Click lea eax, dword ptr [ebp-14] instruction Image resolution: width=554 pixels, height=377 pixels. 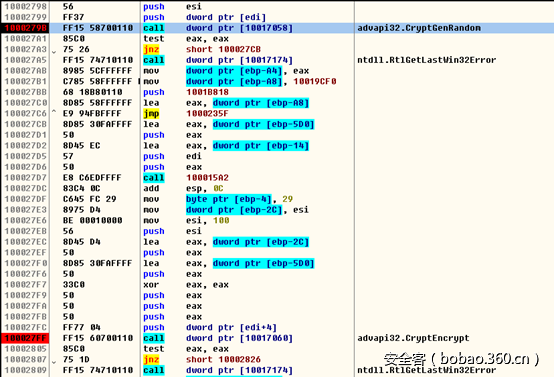coord(226,146)
